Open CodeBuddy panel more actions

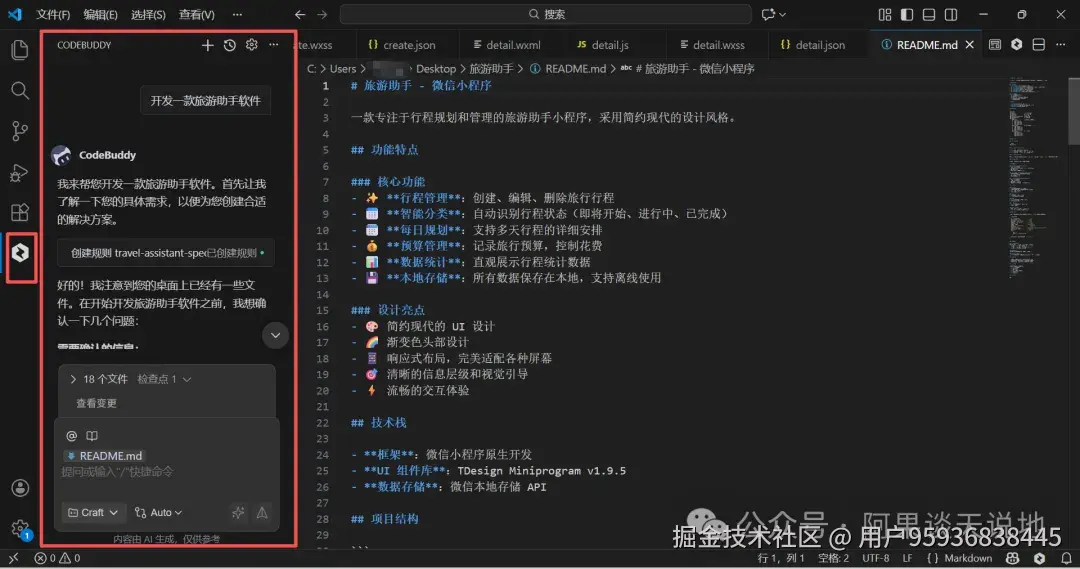click(x=273, y=45)
